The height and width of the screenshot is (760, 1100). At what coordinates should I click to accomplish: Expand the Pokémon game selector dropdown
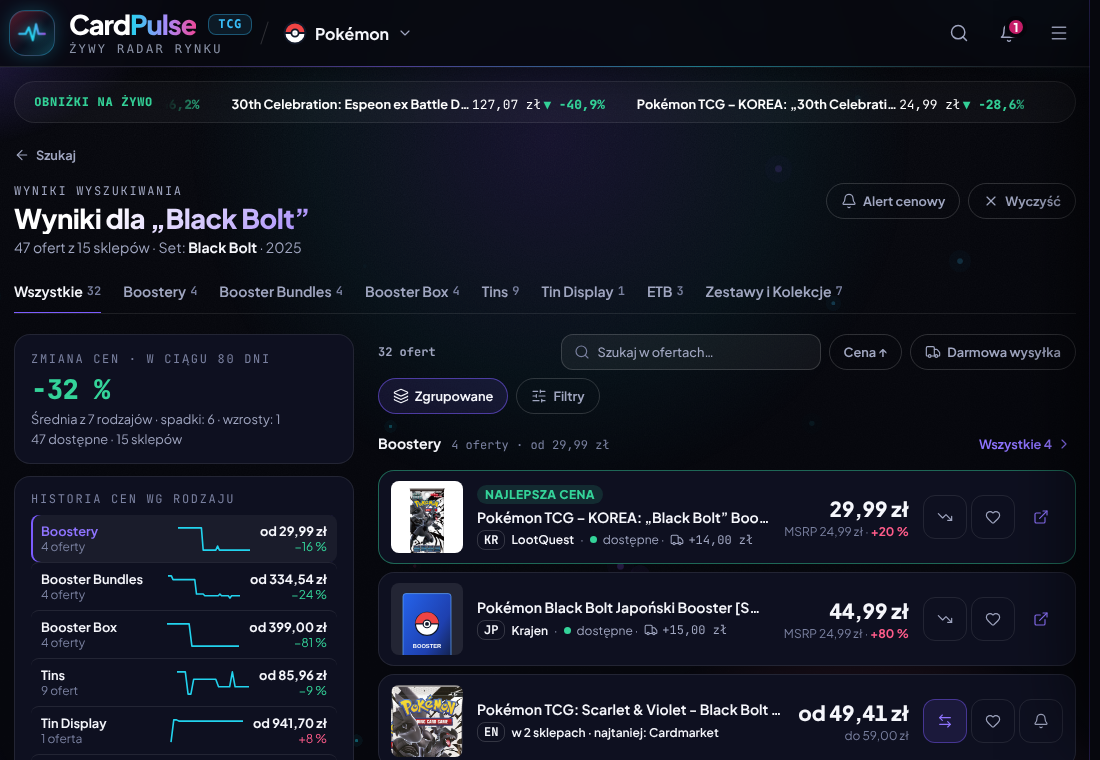pyautogui.click(x=348, y=34)
